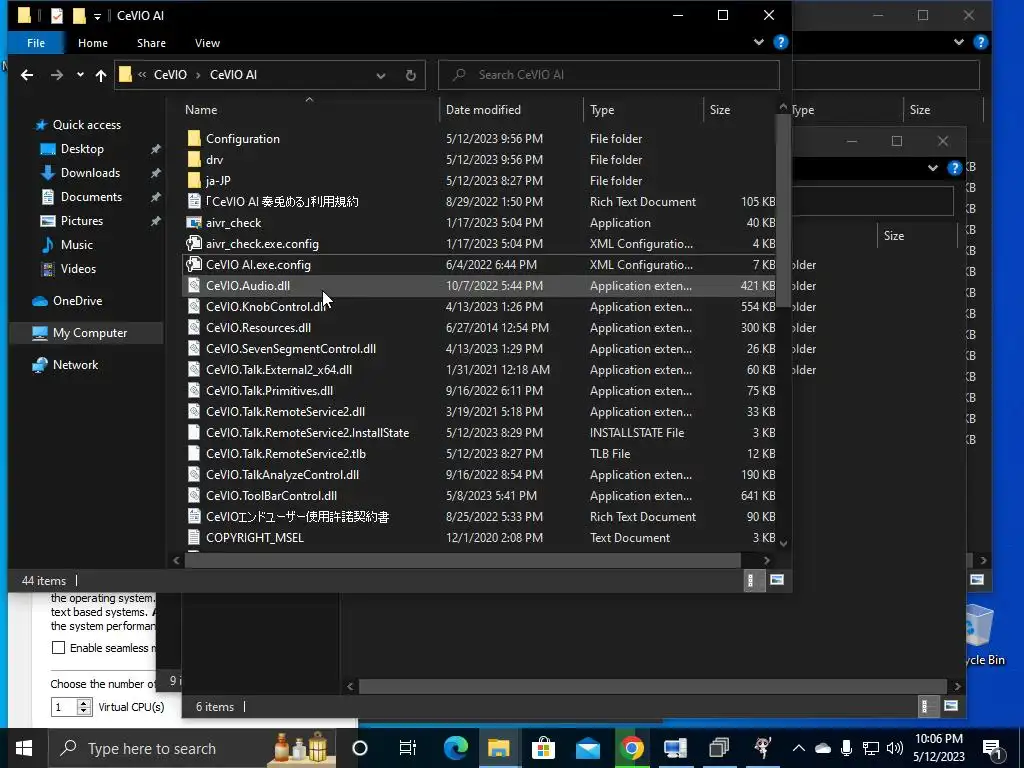The image size is (1024, 768).
Task: Launch Microsoft Edge from taskbar
Action: [455, 748]
